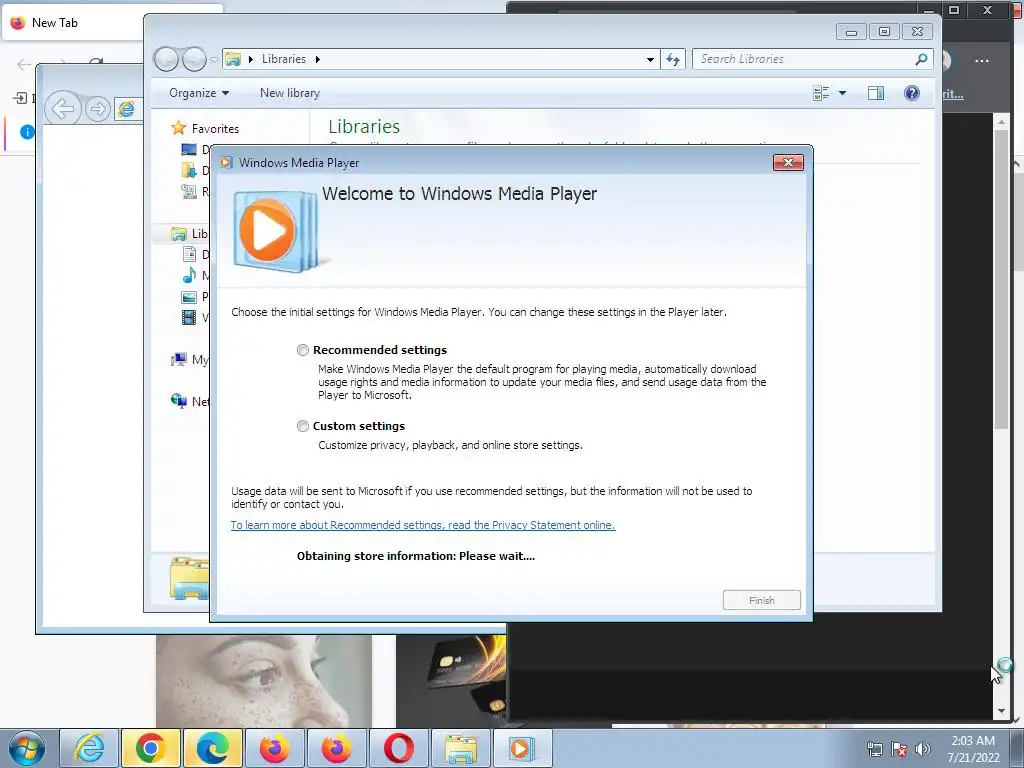Open the freckled face thumbnail in Firefox page

pyautogui.click(x=264, y=680)
